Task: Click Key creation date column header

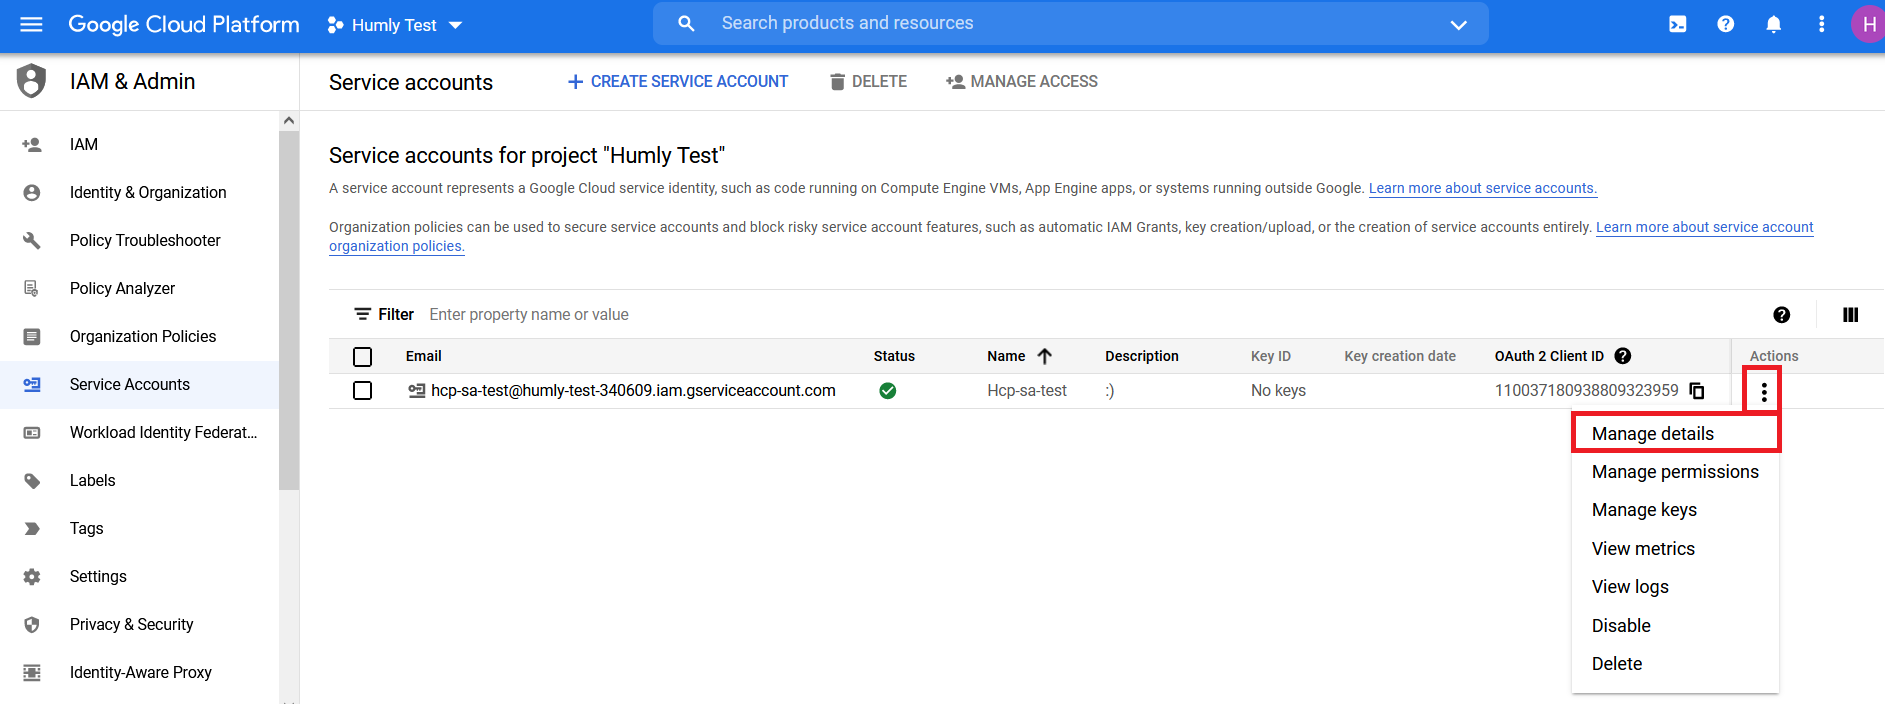Action: pyautogui.click(x=1400, y=356)
